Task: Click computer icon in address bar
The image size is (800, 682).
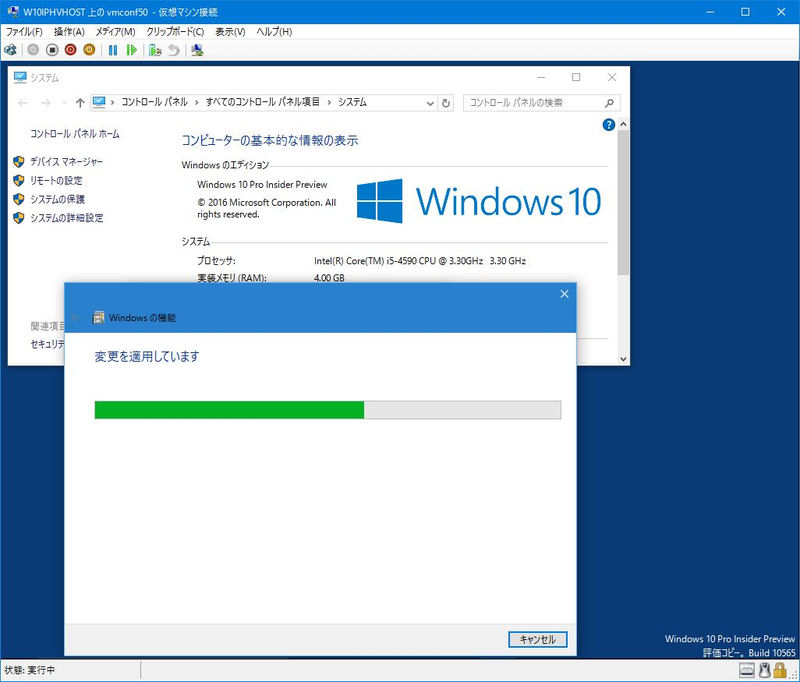Action: pyautogui.click(x=99, y=103)
